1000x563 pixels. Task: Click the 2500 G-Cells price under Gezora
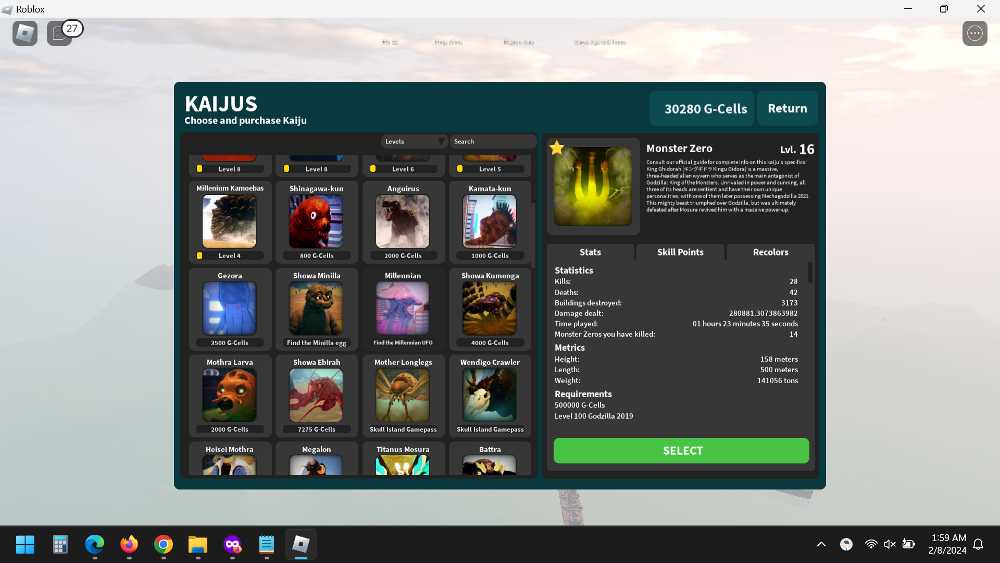230,343
